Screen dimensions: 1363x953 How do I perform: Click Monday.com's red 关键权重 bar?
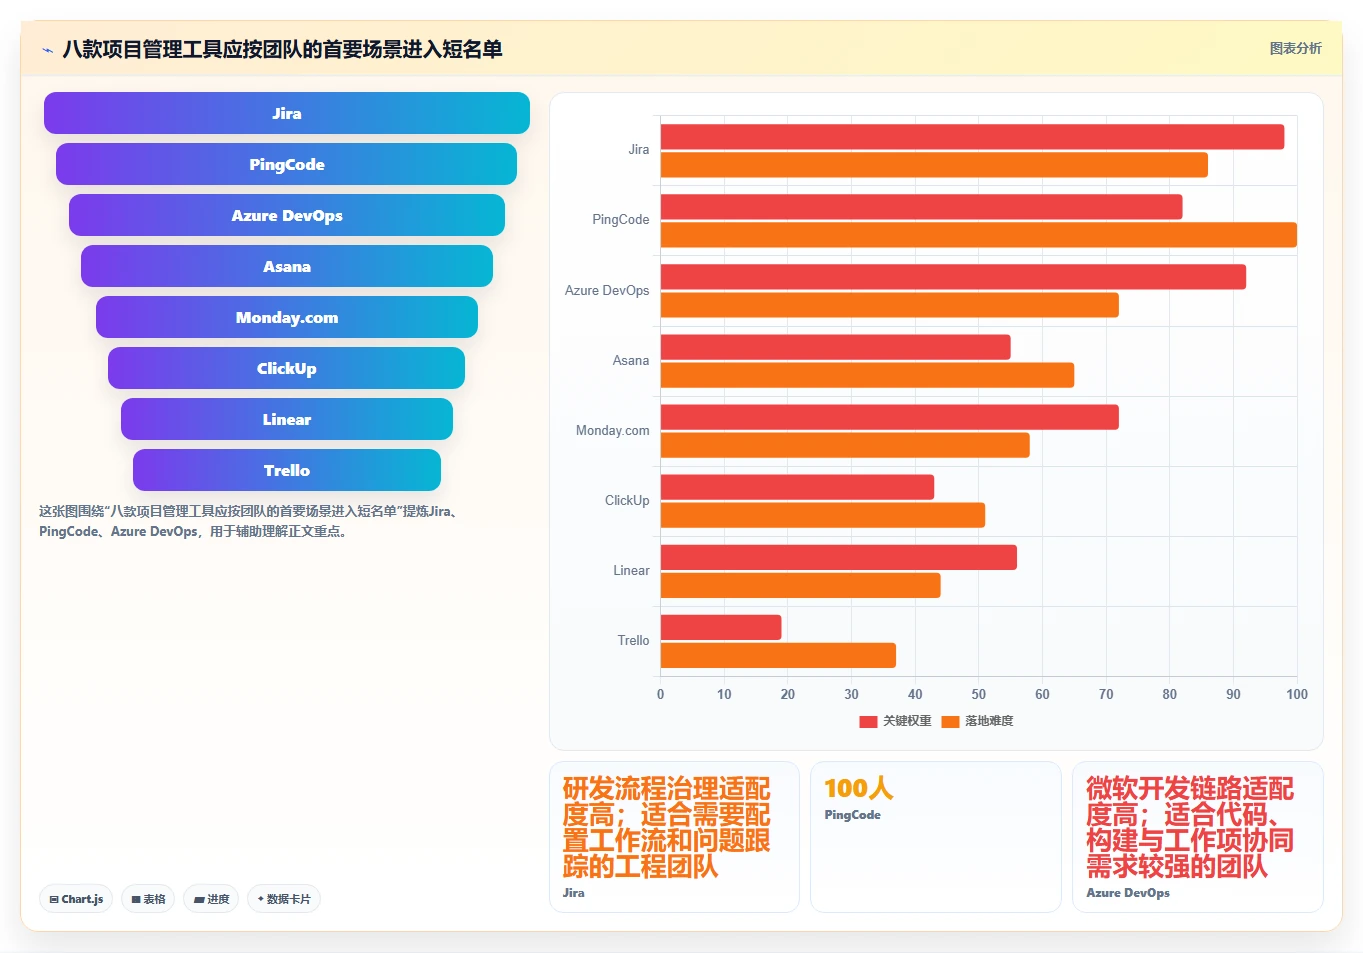[889, 417]
